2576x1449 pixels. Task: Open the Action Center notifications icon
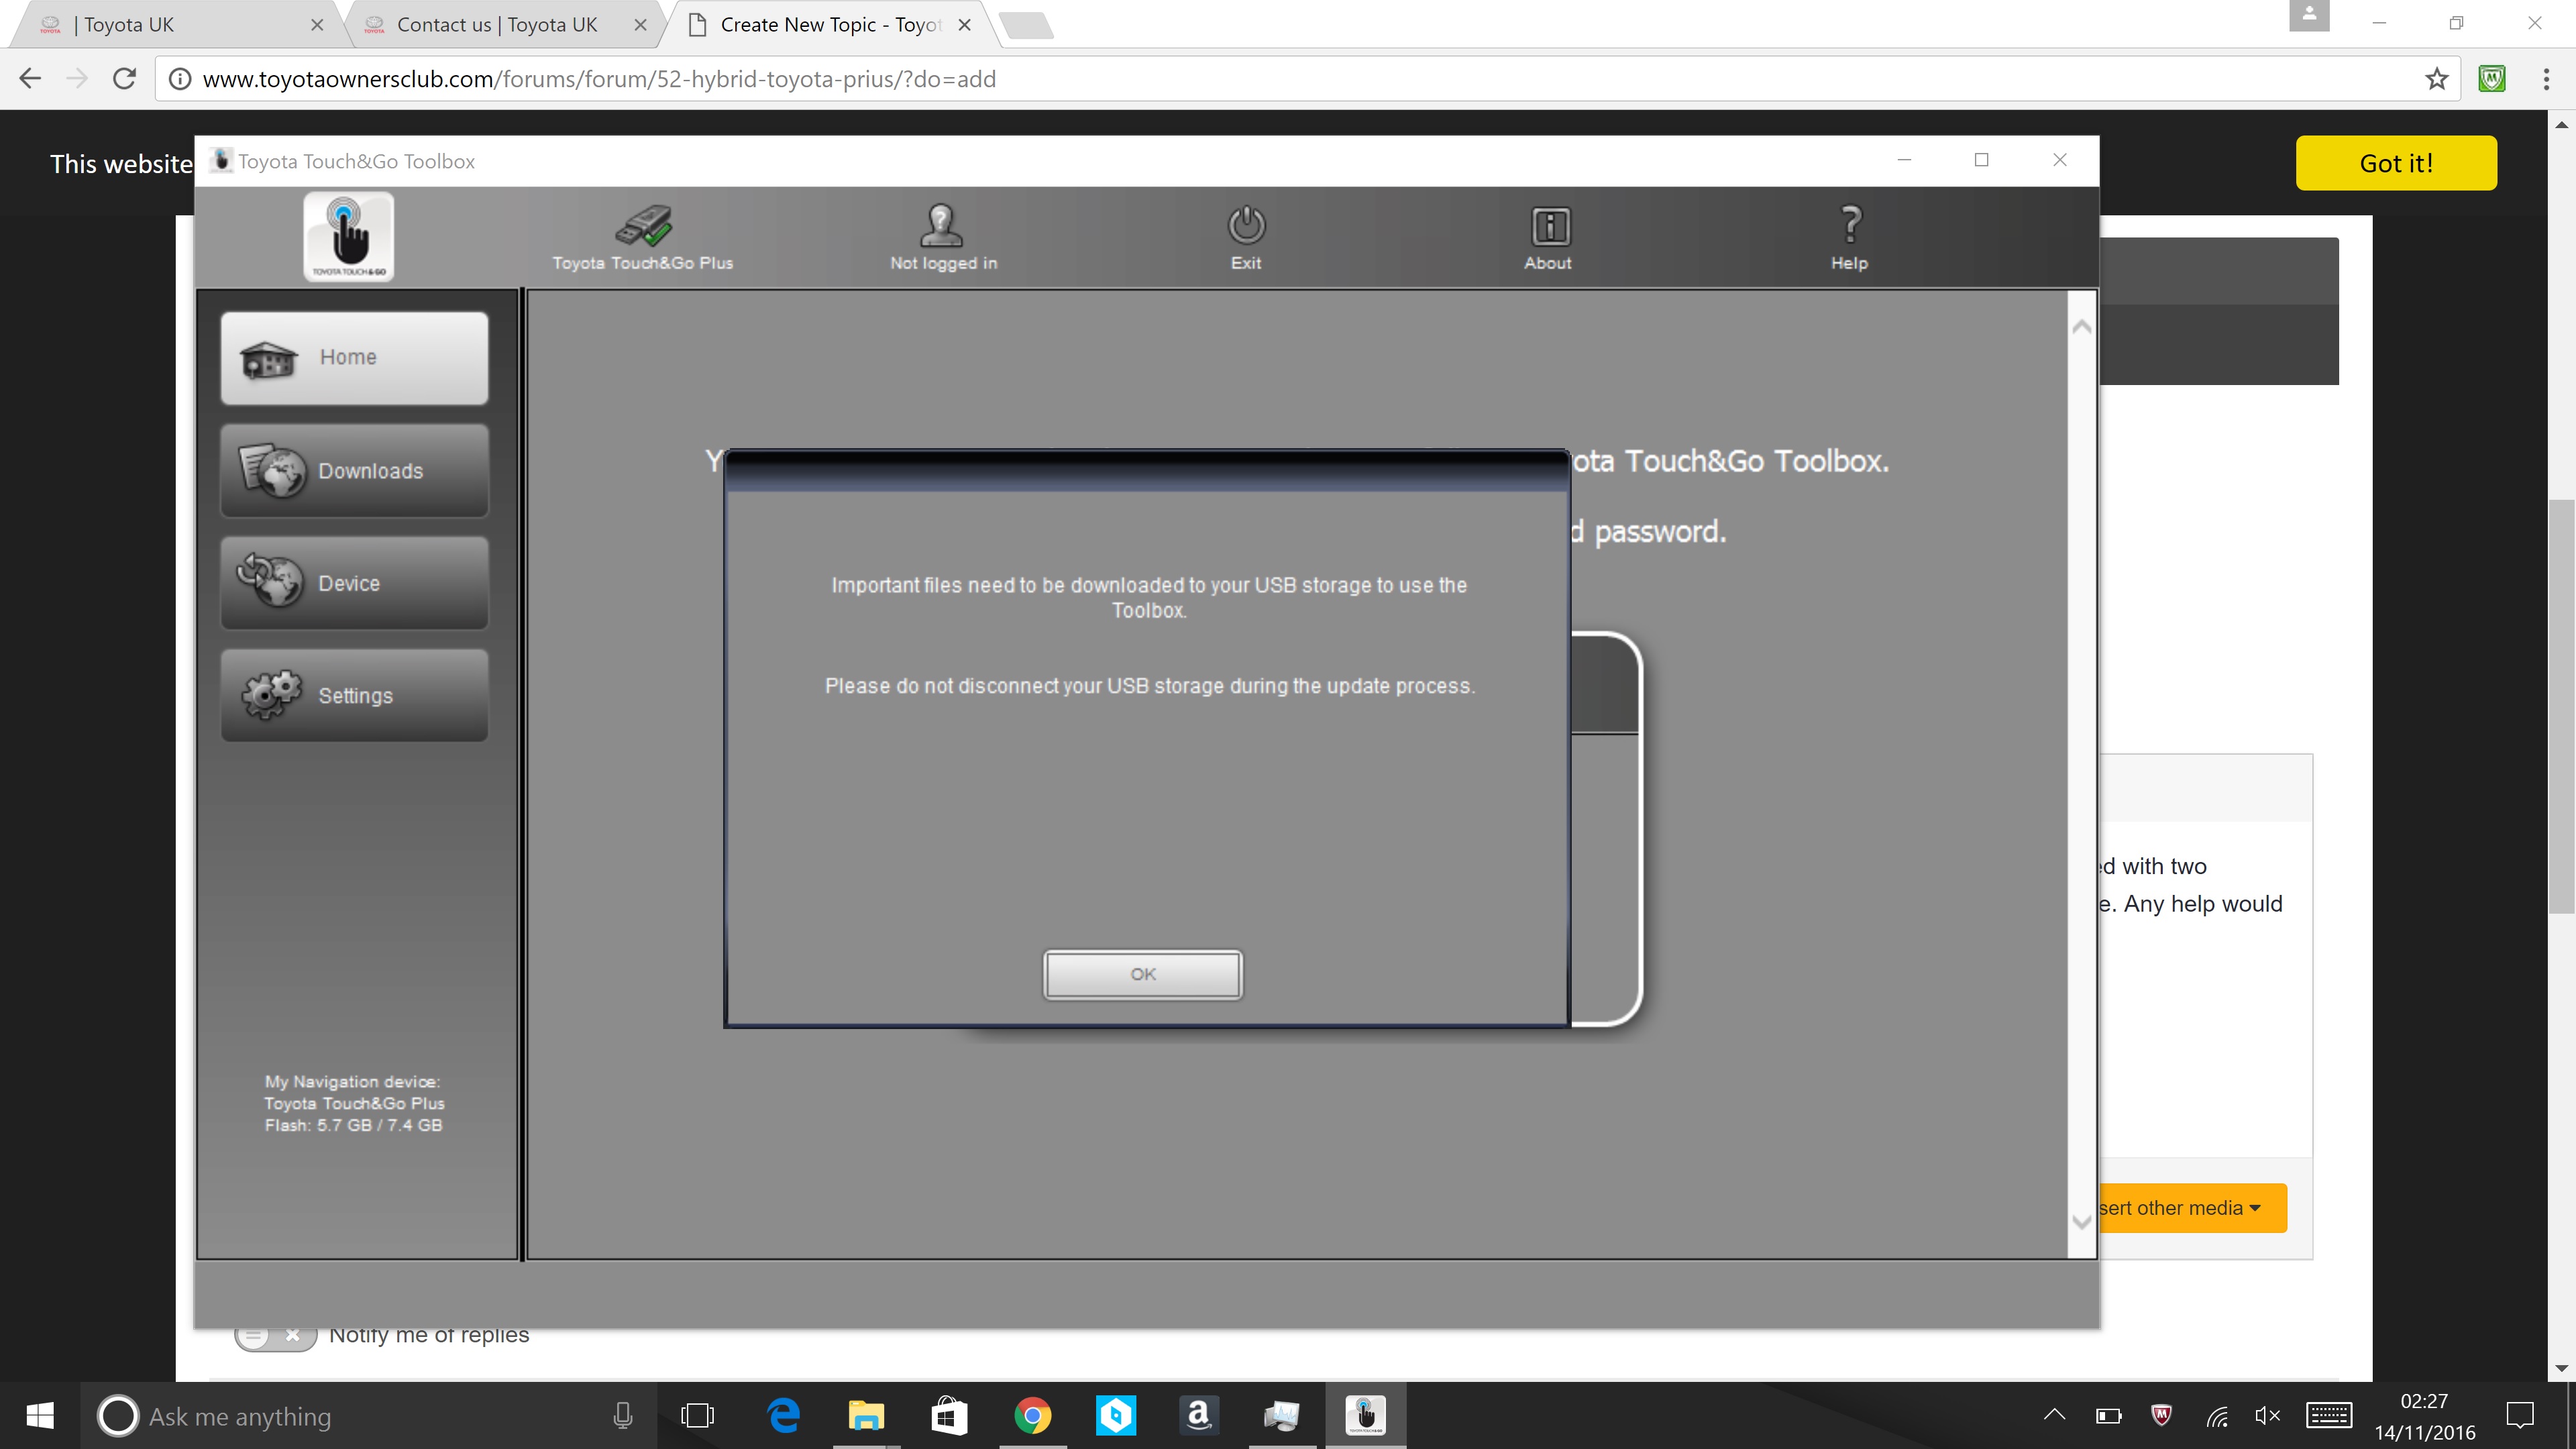tap(2520, 1415)
